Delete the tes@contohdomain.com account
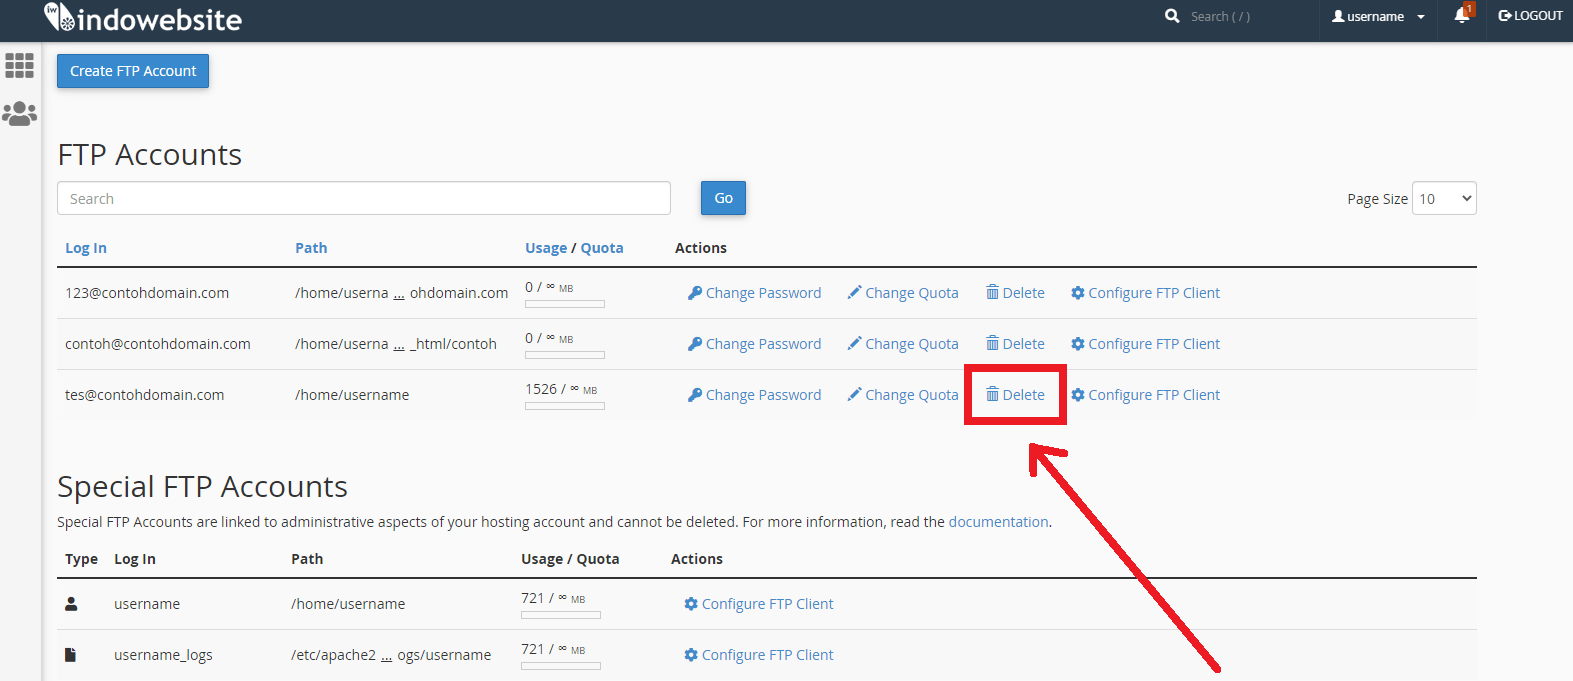Screen dimensions: 1573x681 click(x=1015, y=395)
